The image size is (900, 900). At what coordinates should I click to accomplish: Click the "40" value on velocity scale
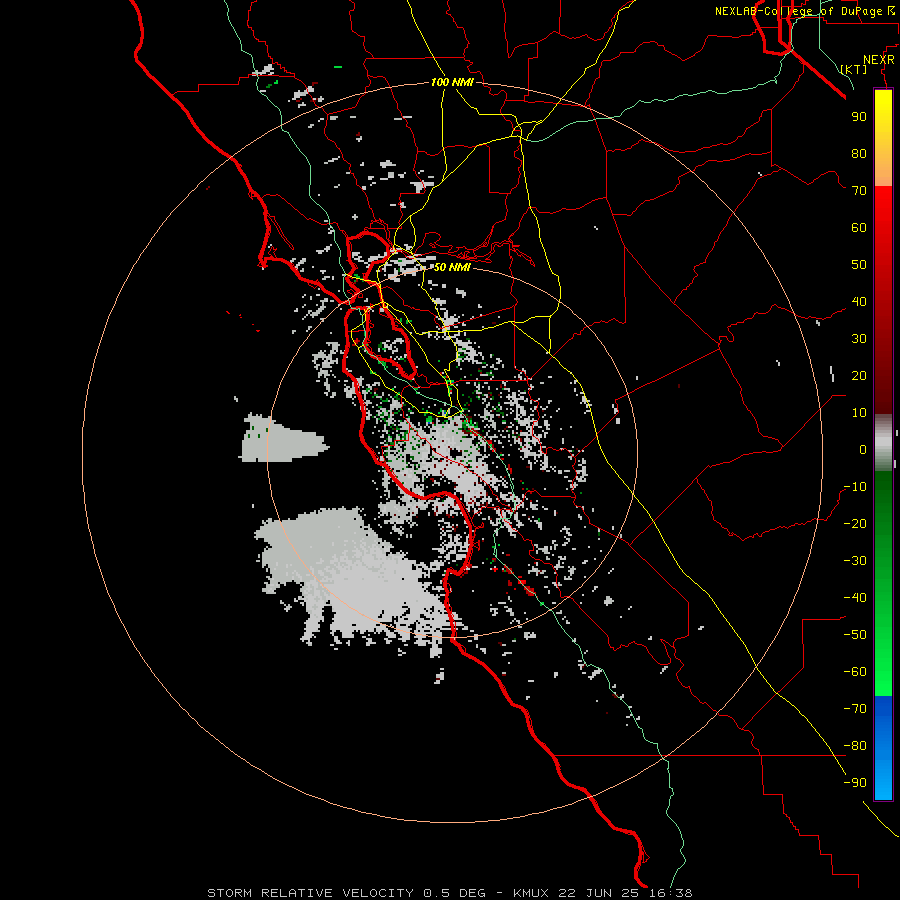[859, 301]
